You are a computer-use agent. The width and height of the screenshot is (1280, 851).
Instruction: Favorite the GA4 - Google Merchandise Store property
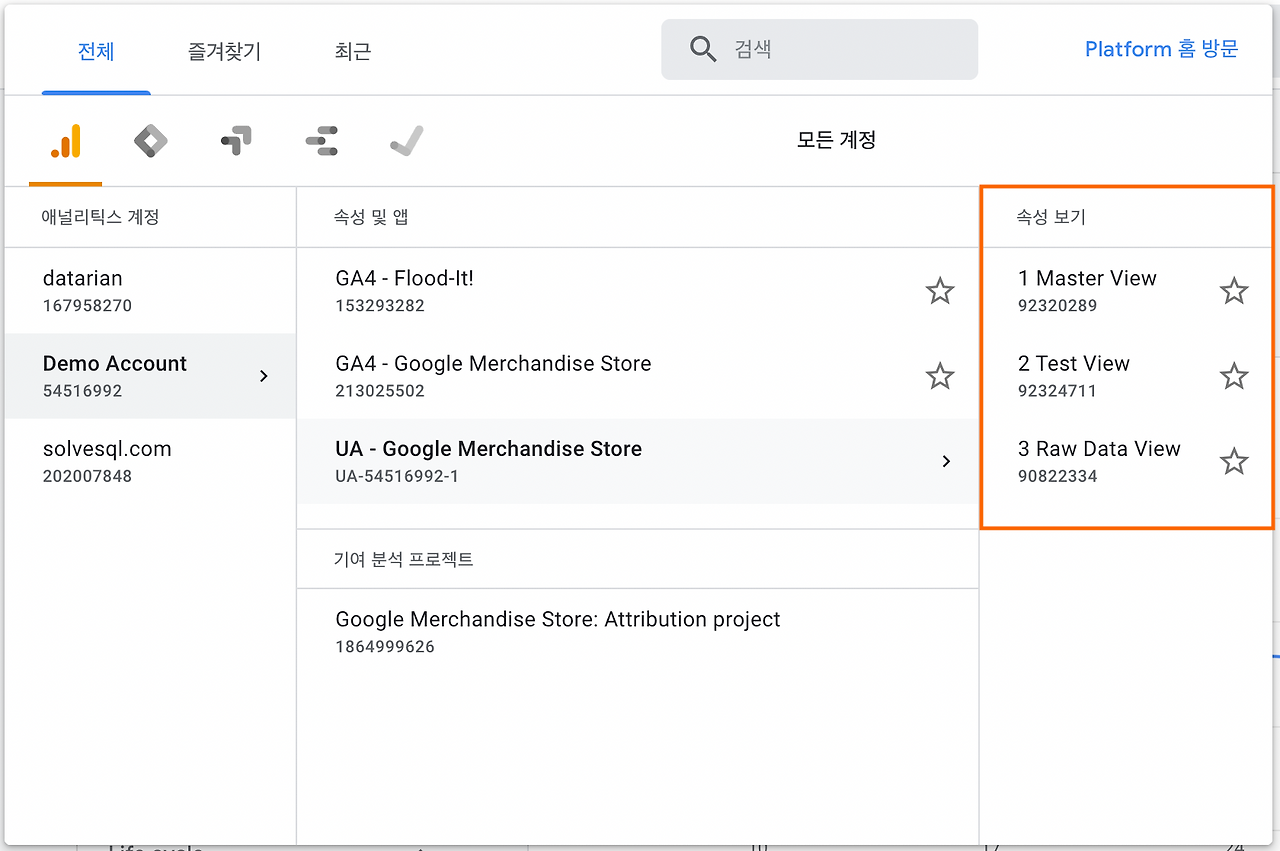pos(939,376)
